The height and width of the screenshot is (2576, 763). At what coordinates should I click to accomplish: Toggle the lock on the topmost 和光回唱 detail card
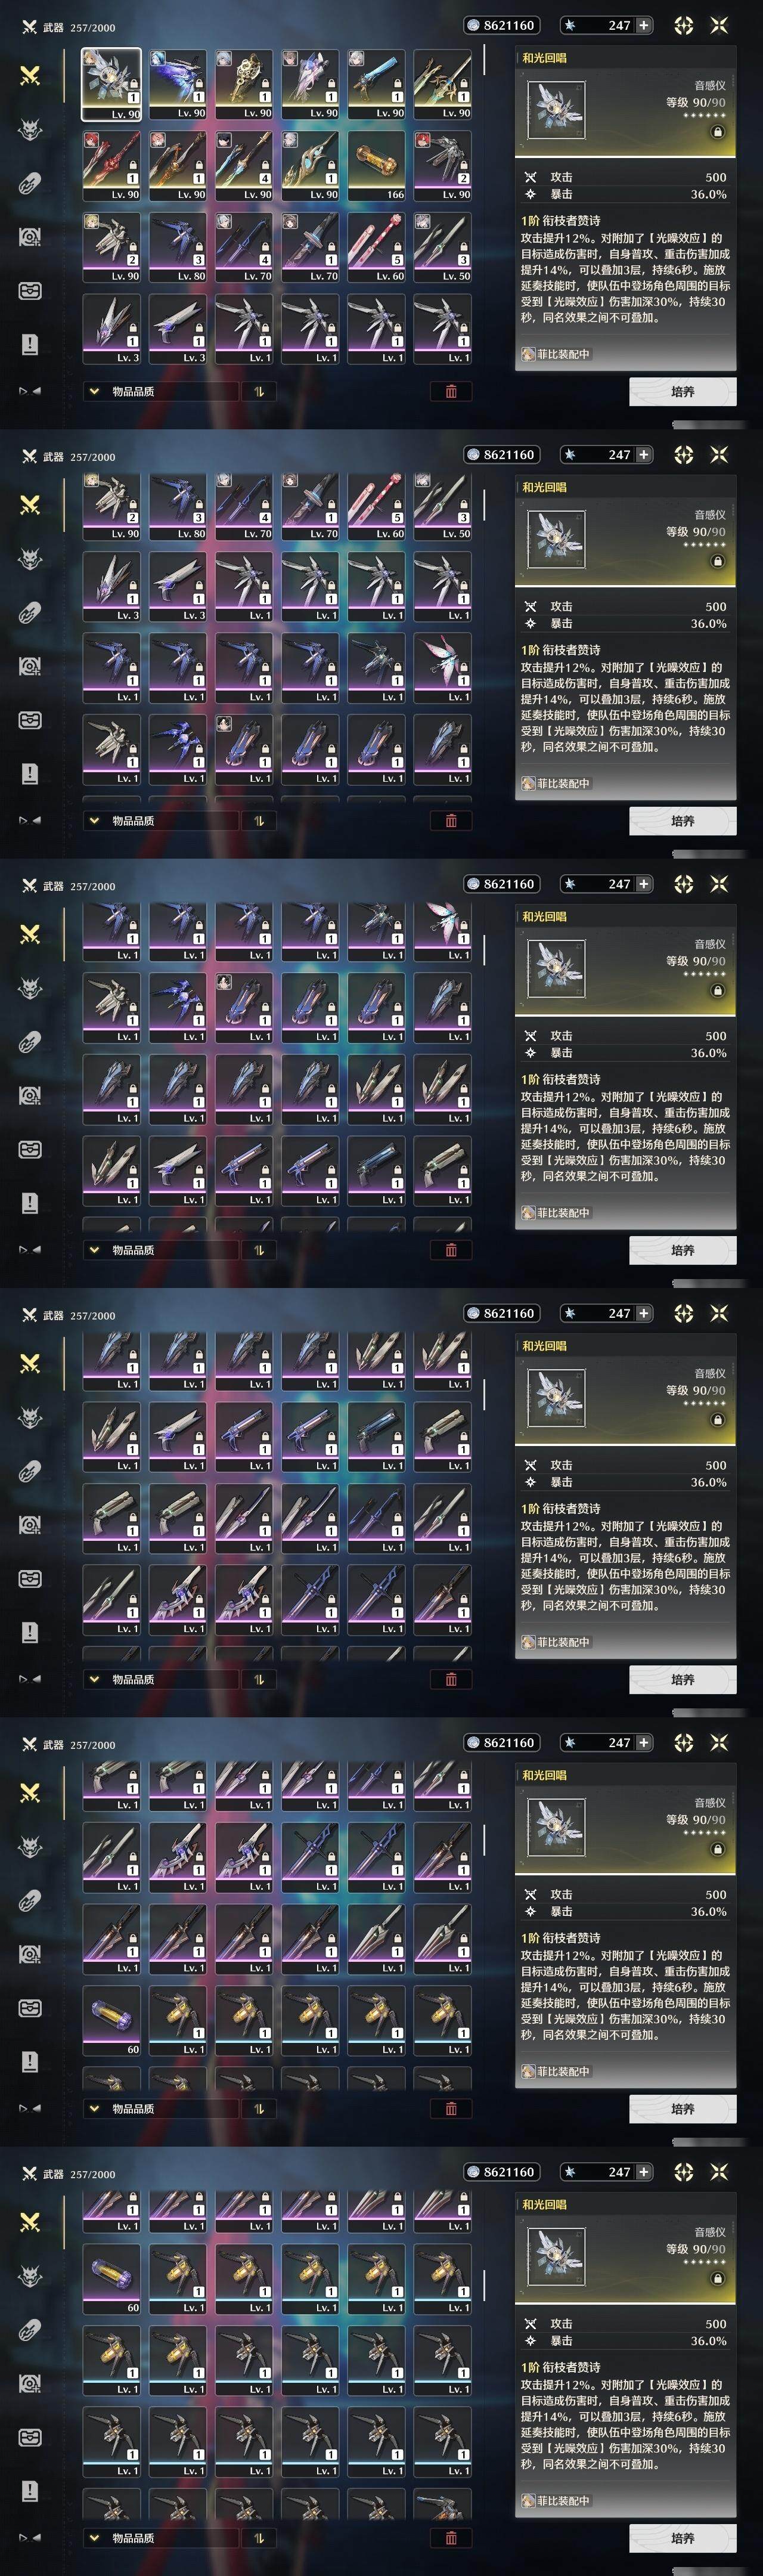717,131
